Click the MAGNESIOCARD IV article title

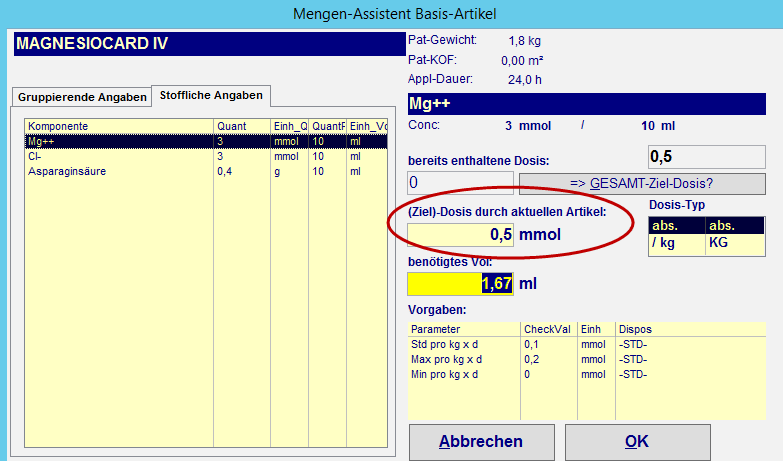pos(210,43)
